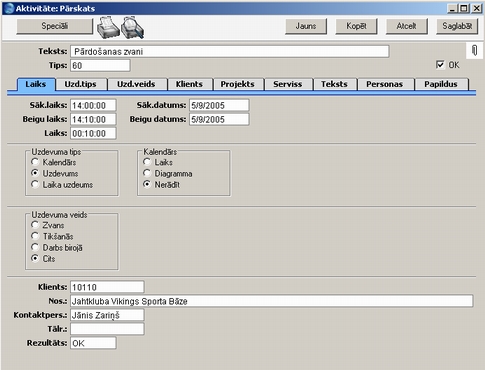This screenshot has width=485, height=370.
Task: Click the Speciāli button
Action: click(x=55, y=26)
